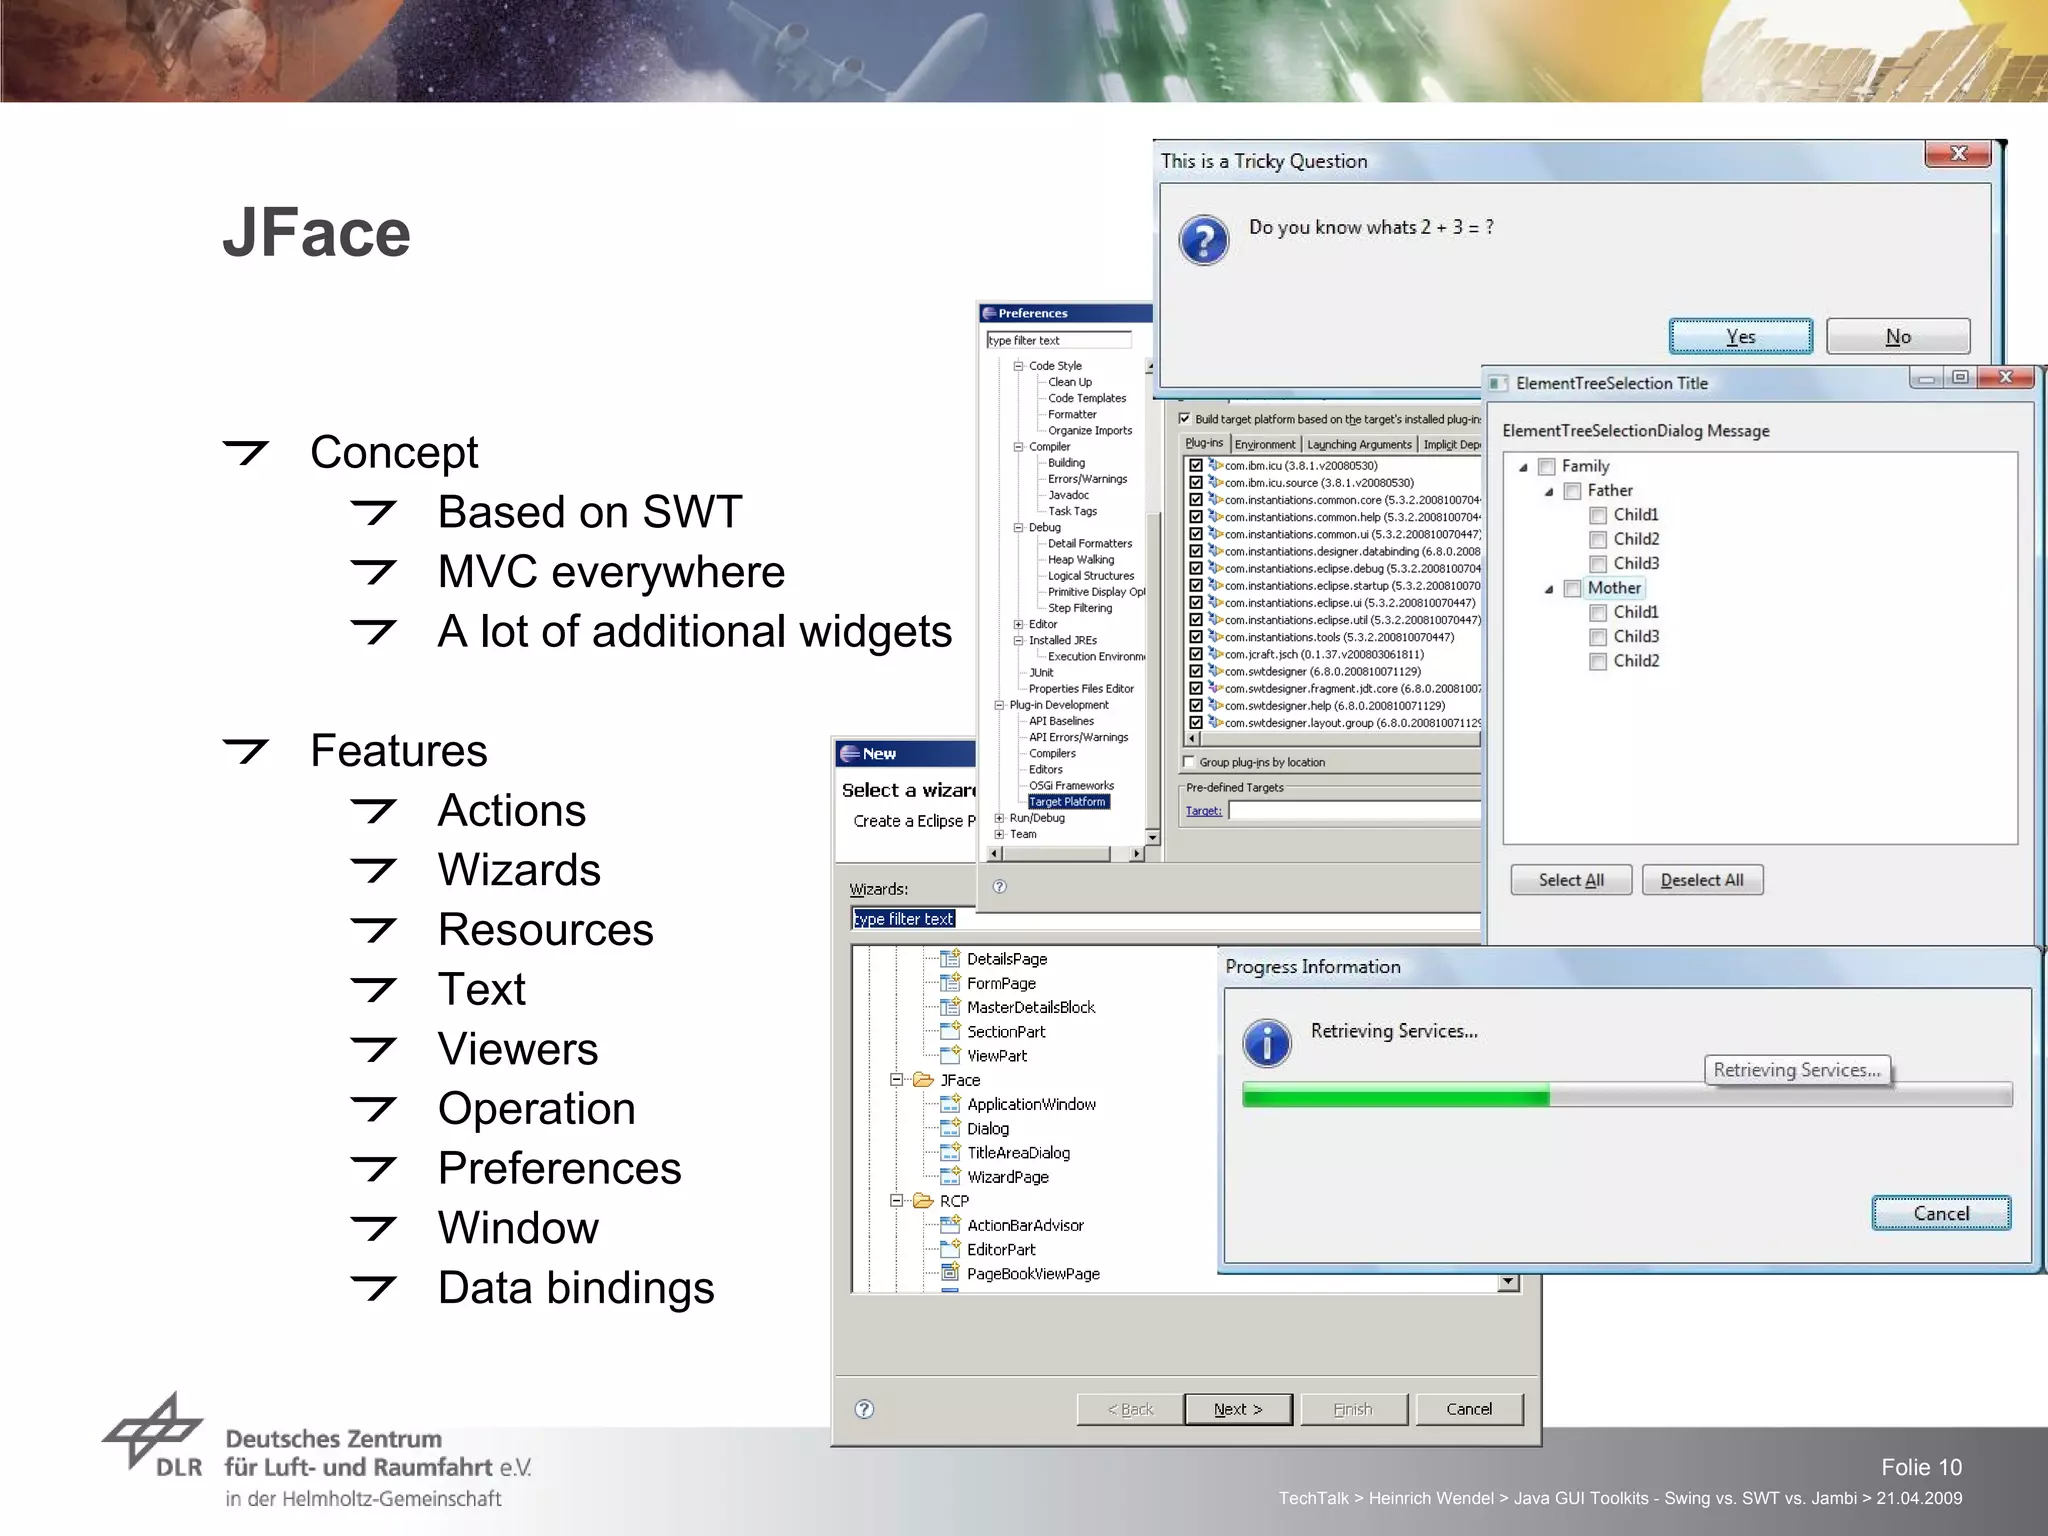2048x1536 pixels.
Task: Switch to the Environment tab
Action: point(1265,444)
